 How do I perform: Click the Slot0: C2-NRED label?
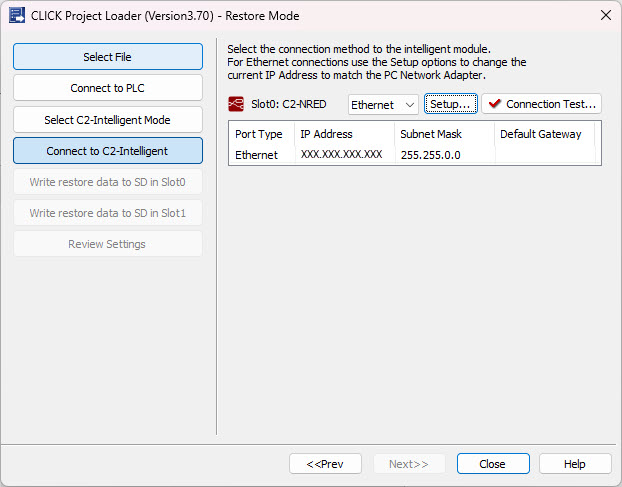pos(289,104)
